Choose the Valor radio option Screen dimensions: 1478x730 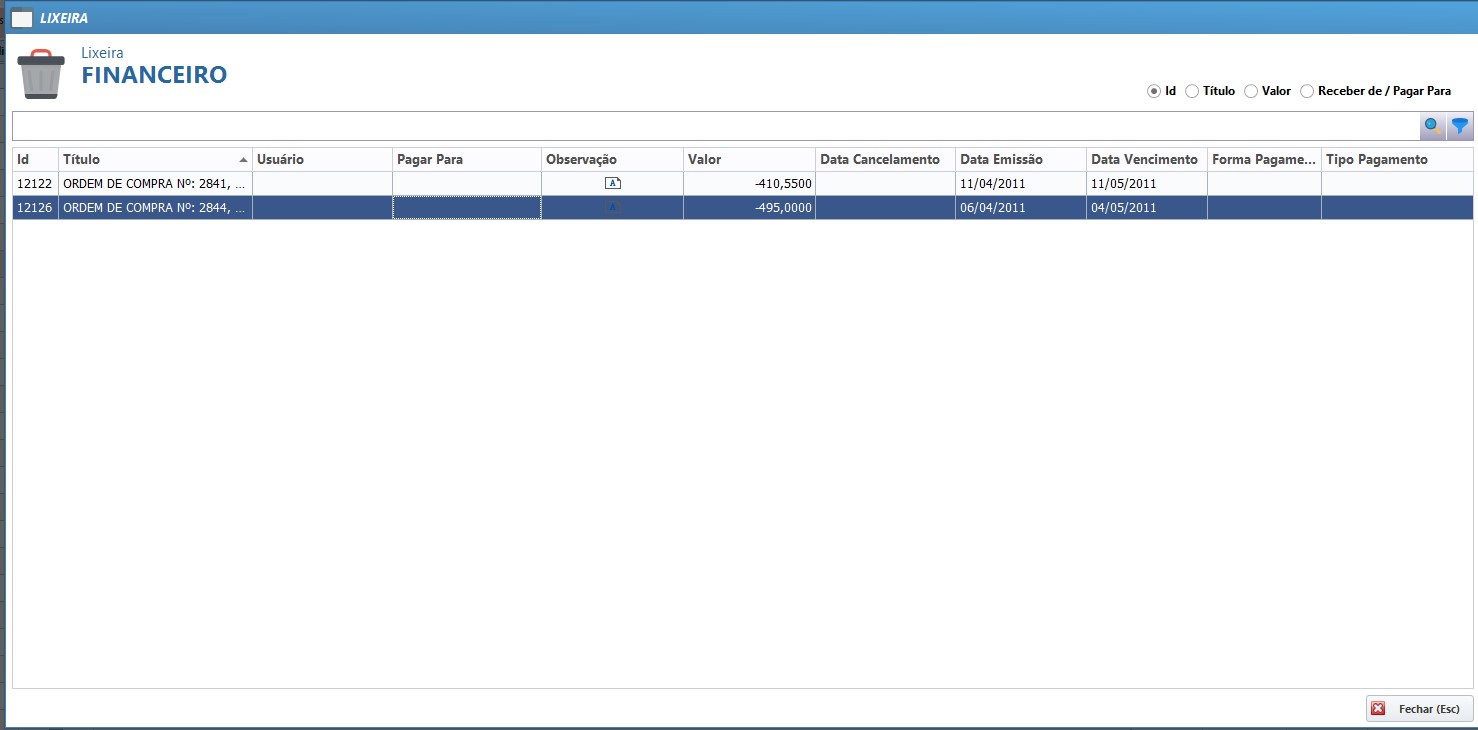1250,91
